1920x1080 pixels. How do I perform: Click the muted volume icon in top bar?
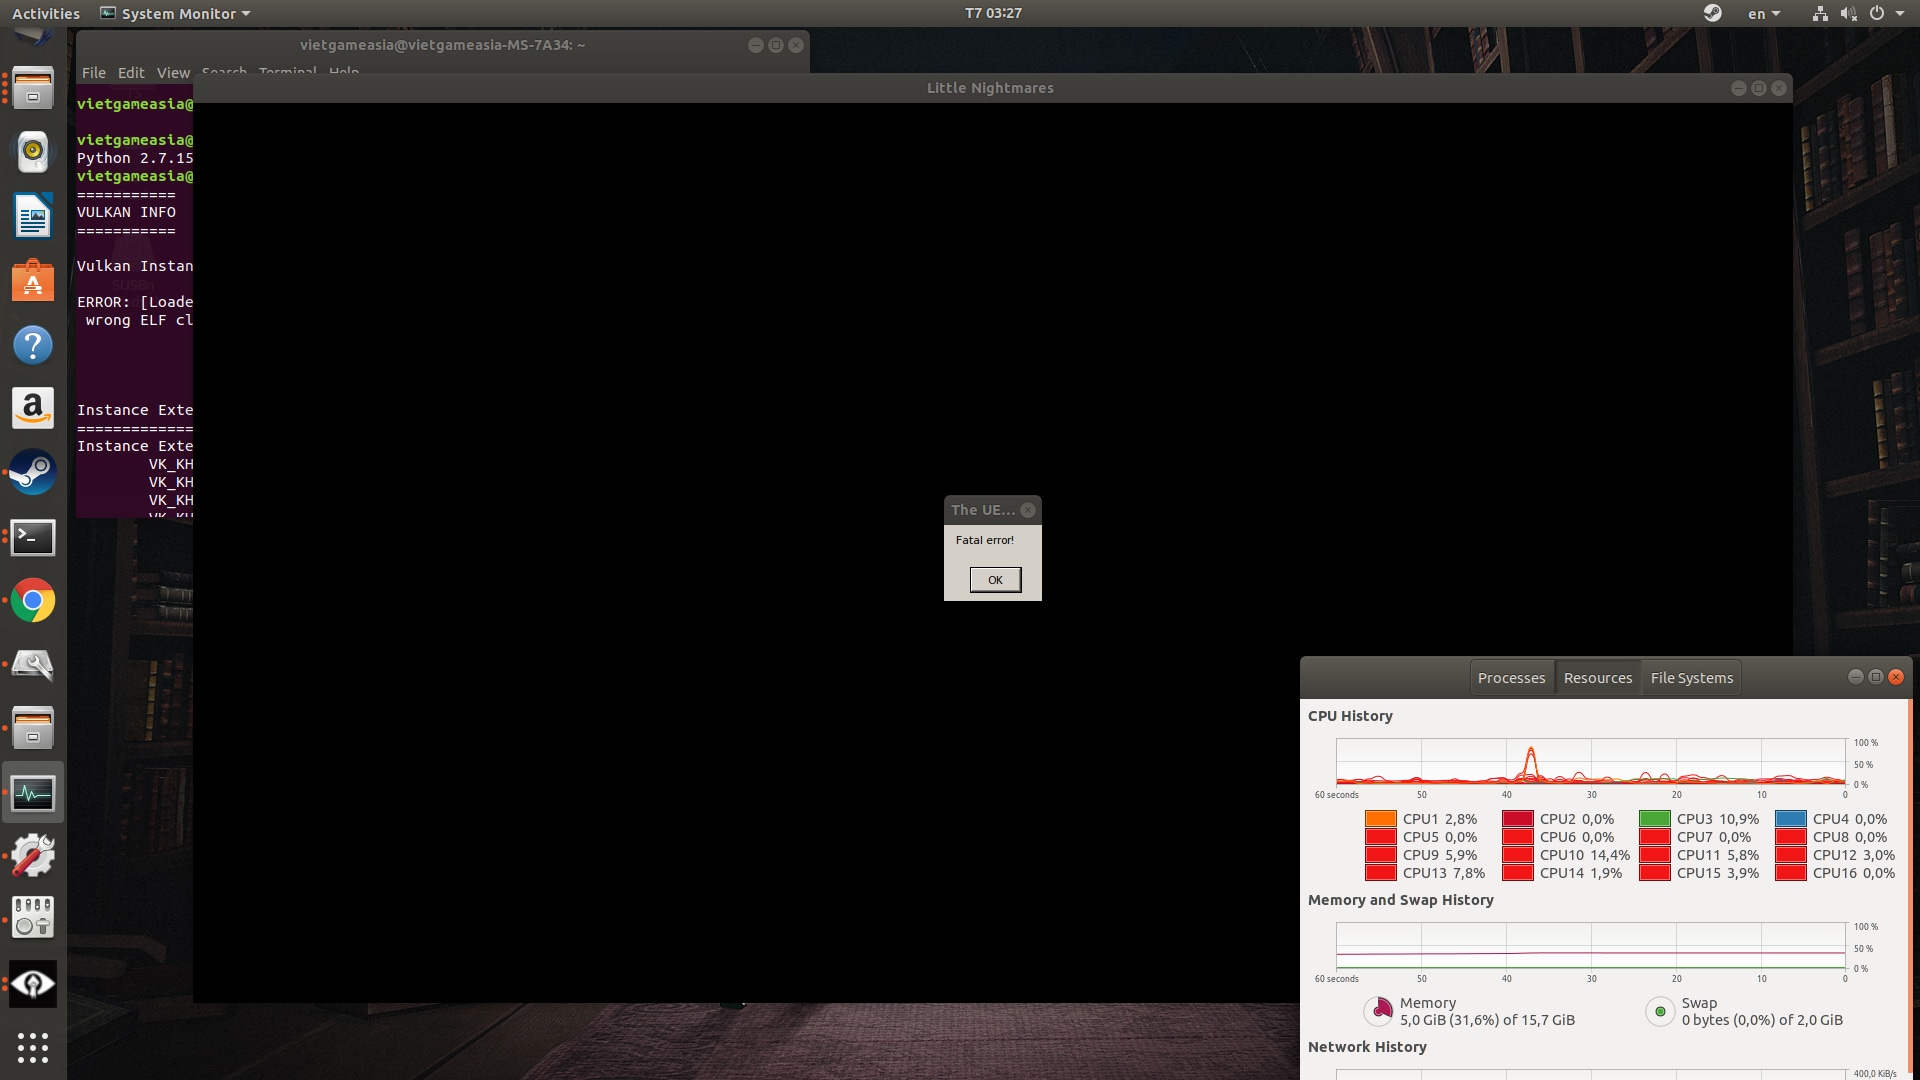(x=1848, y=13)
